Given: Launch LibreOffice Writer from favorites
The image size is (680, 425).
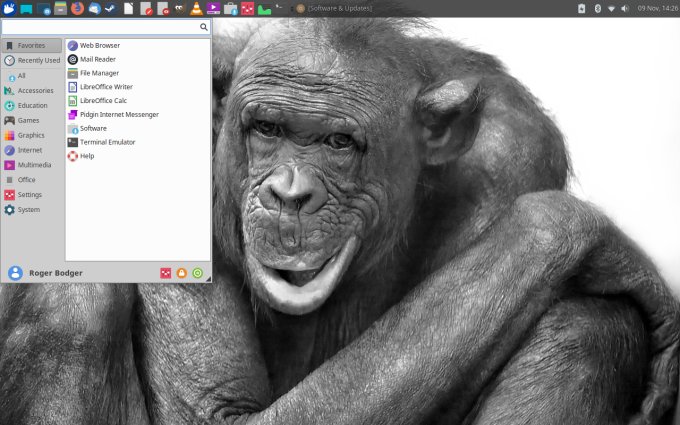Looking at the screenshot, I should [x=106, y=87].
